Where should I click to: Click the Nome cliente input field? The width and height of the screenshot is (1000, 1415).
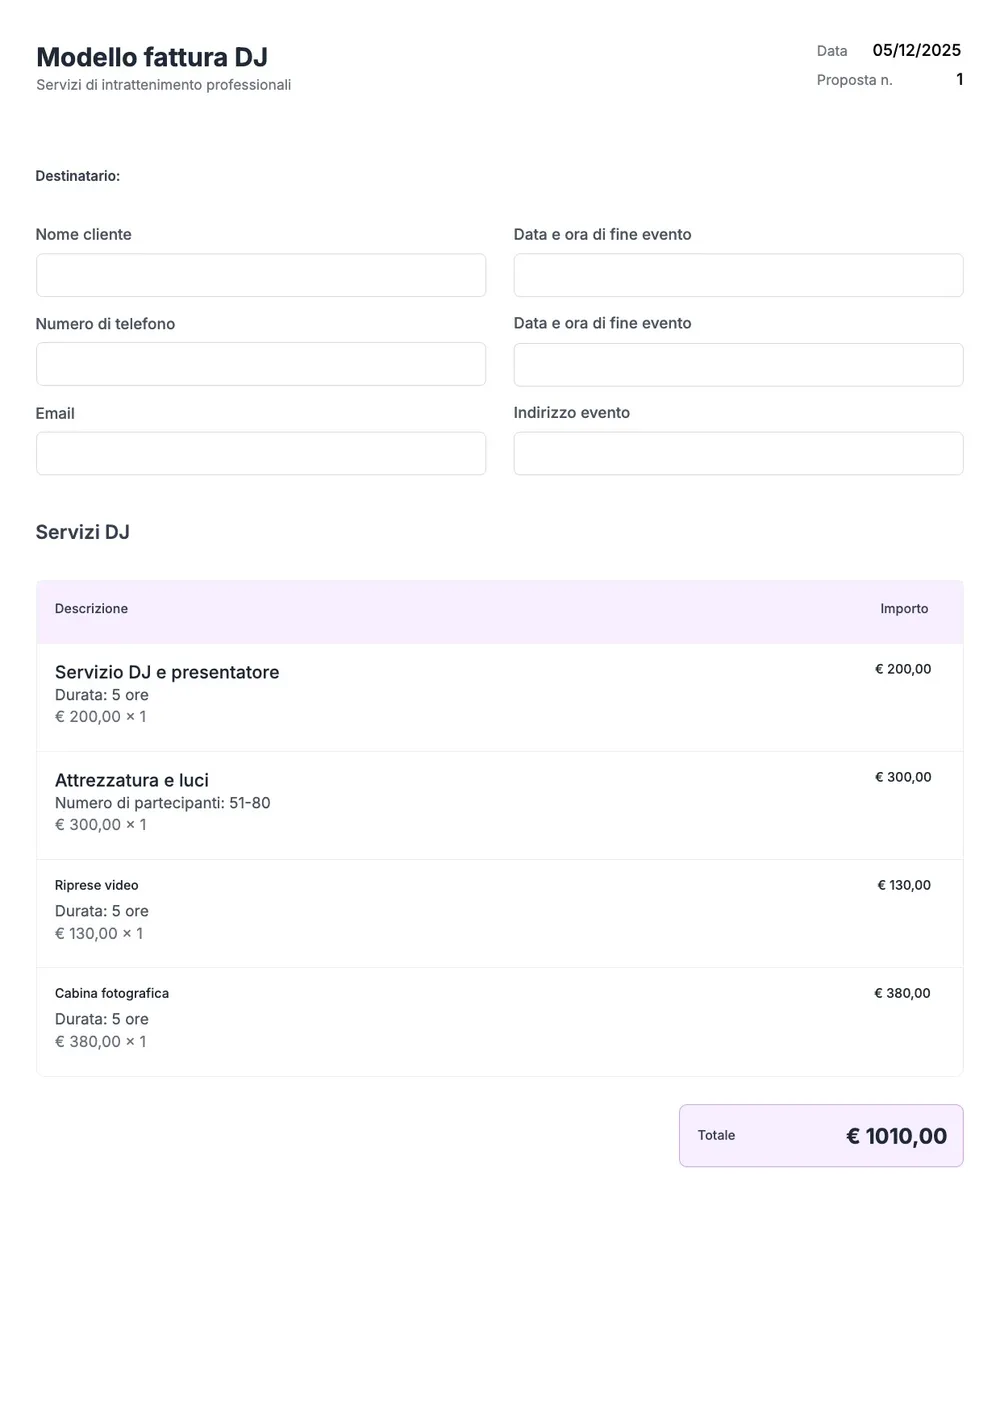261,275
